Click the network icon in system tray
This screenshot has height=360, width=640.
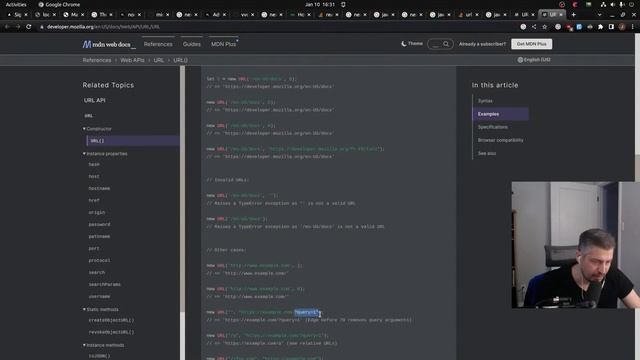[x=603, y=4]
